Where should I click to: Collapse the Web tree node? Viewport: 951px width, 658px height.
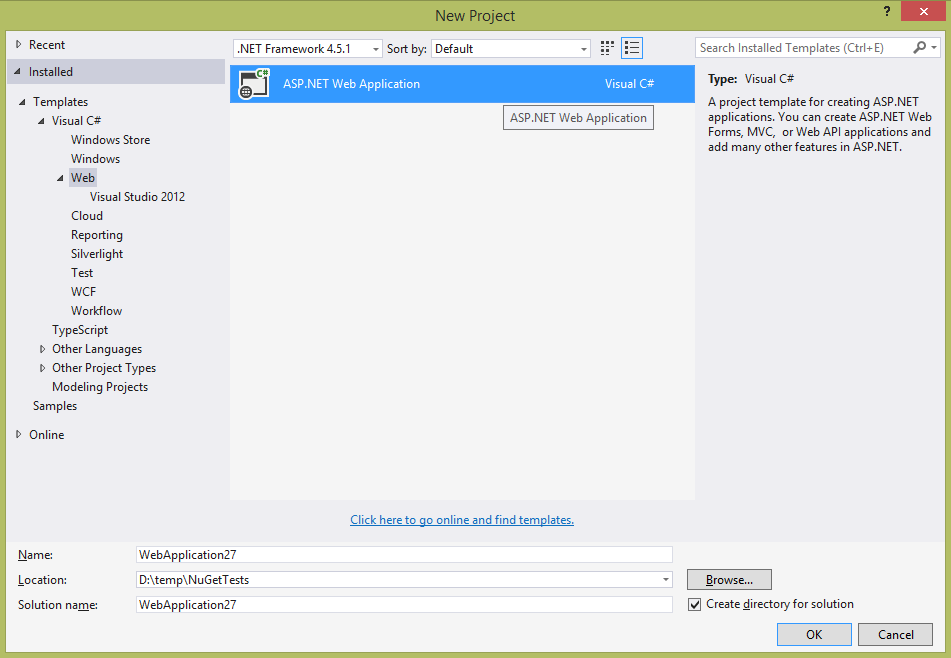(x=60, y=178)
